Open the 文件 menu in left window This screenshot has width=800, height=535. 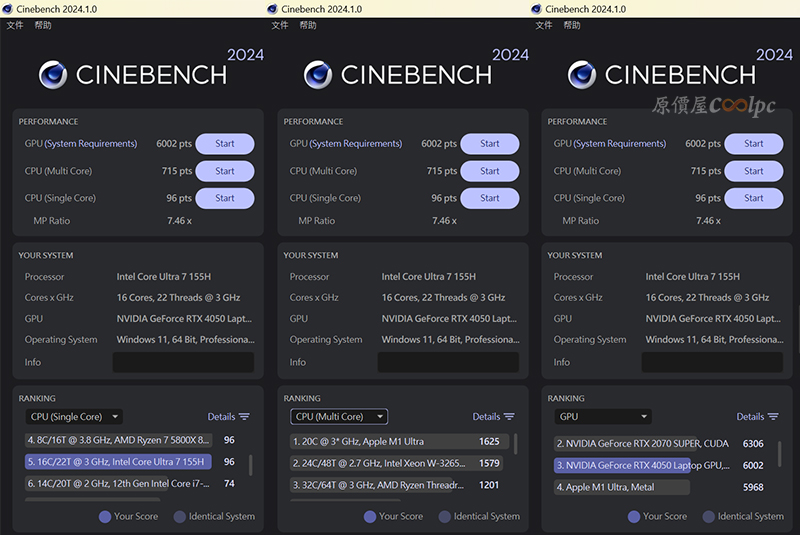(15, 25)
